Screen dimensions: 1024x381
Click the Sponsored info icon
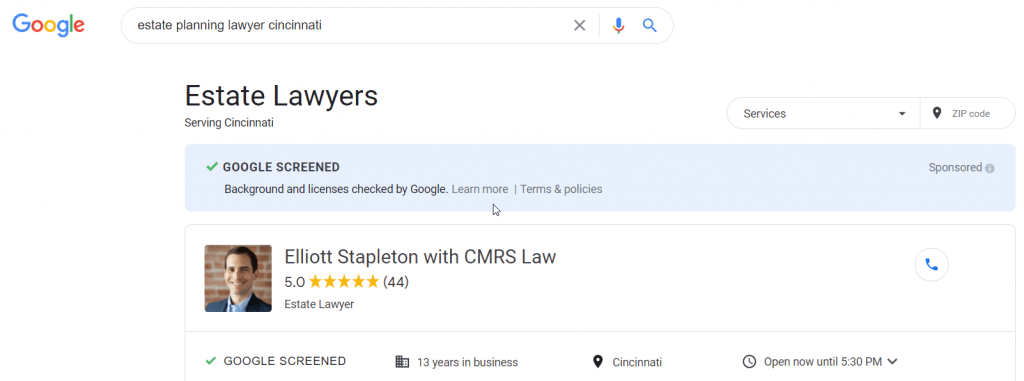click(x=990, y=168)
